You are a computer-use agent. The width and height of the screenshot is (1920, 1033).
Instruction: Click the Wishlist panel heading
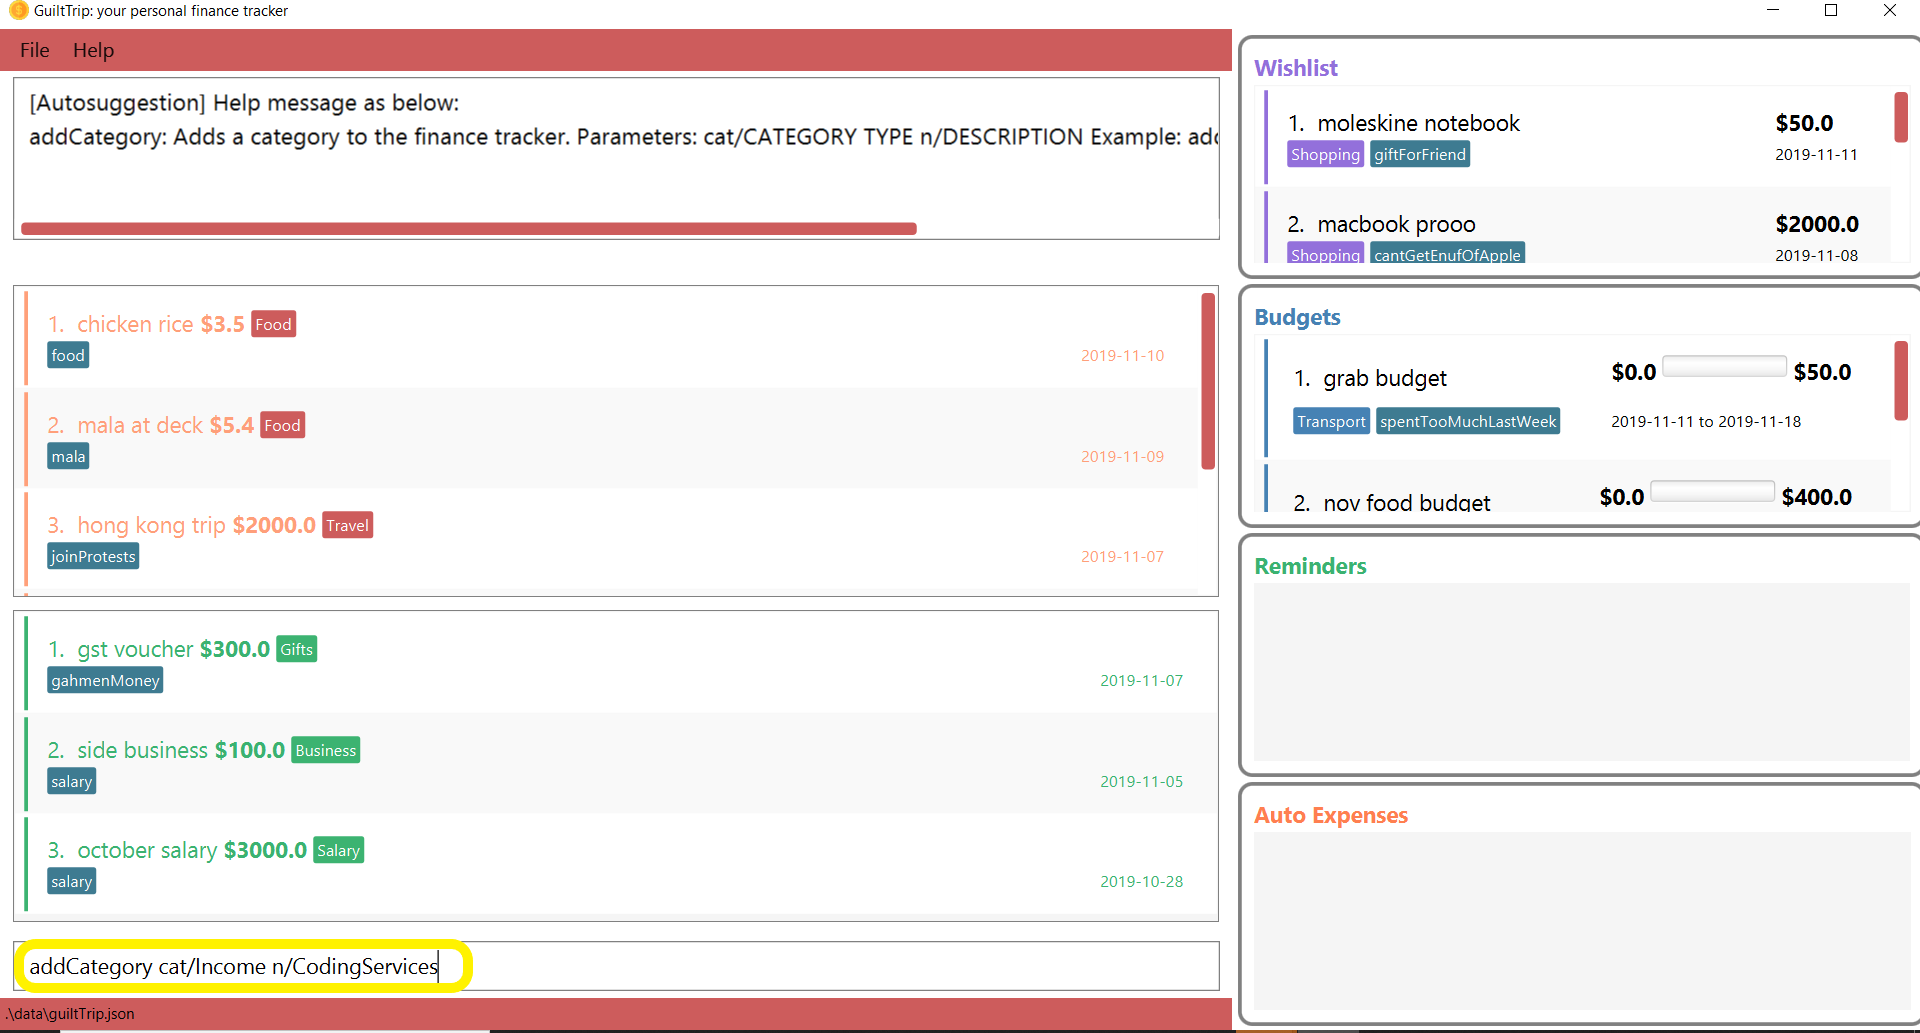tap(1295, 68)
